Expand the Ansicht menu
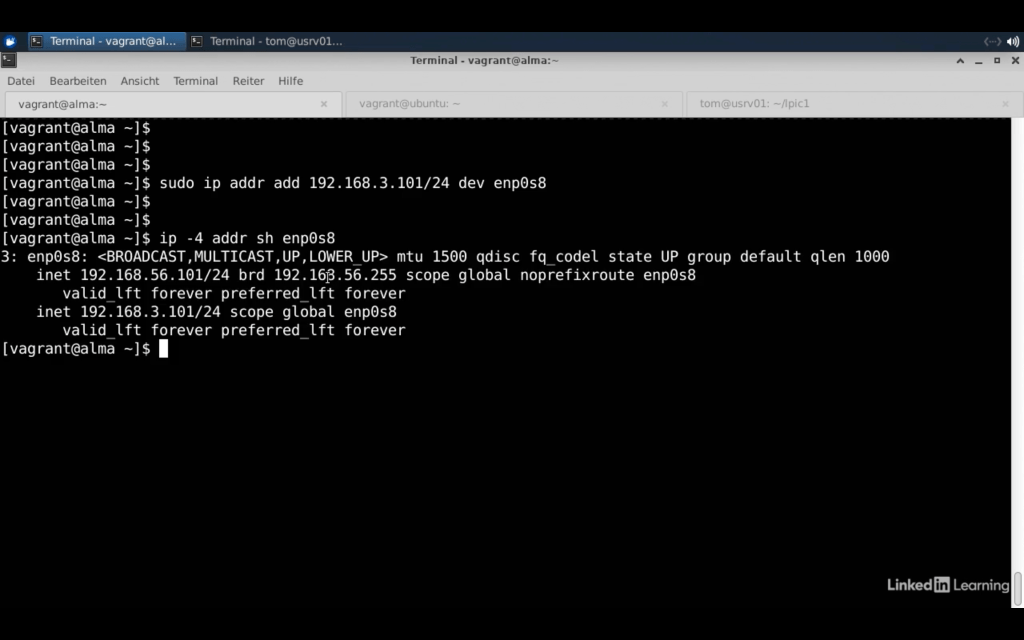Image resolution: width=1024 pixels, height=640 pixels. click(140, 81)
